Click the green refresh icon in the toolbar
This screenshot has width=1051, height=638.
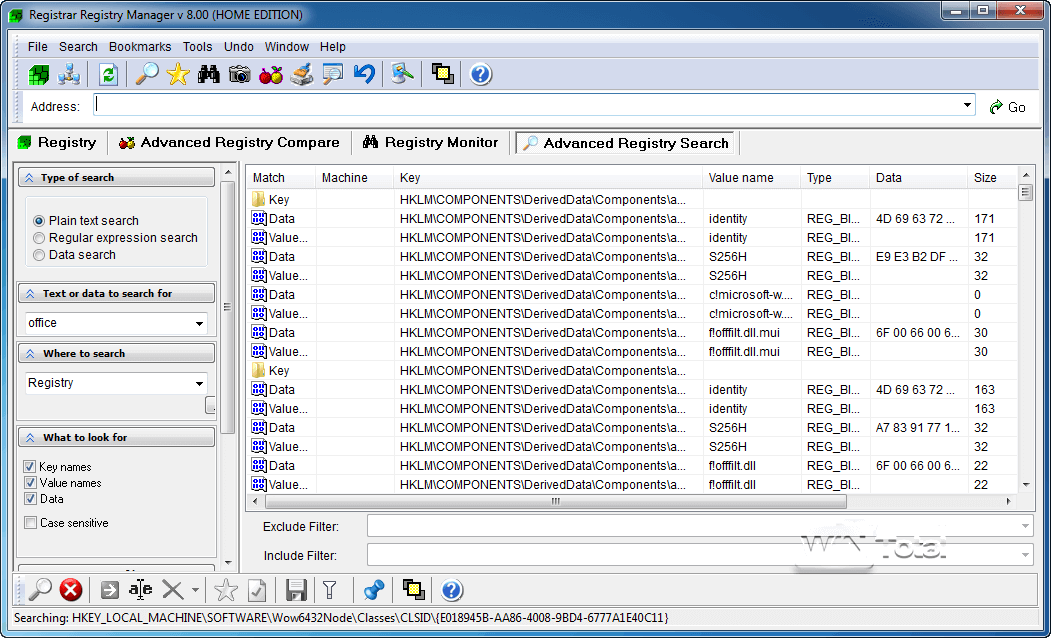(108, 74)
